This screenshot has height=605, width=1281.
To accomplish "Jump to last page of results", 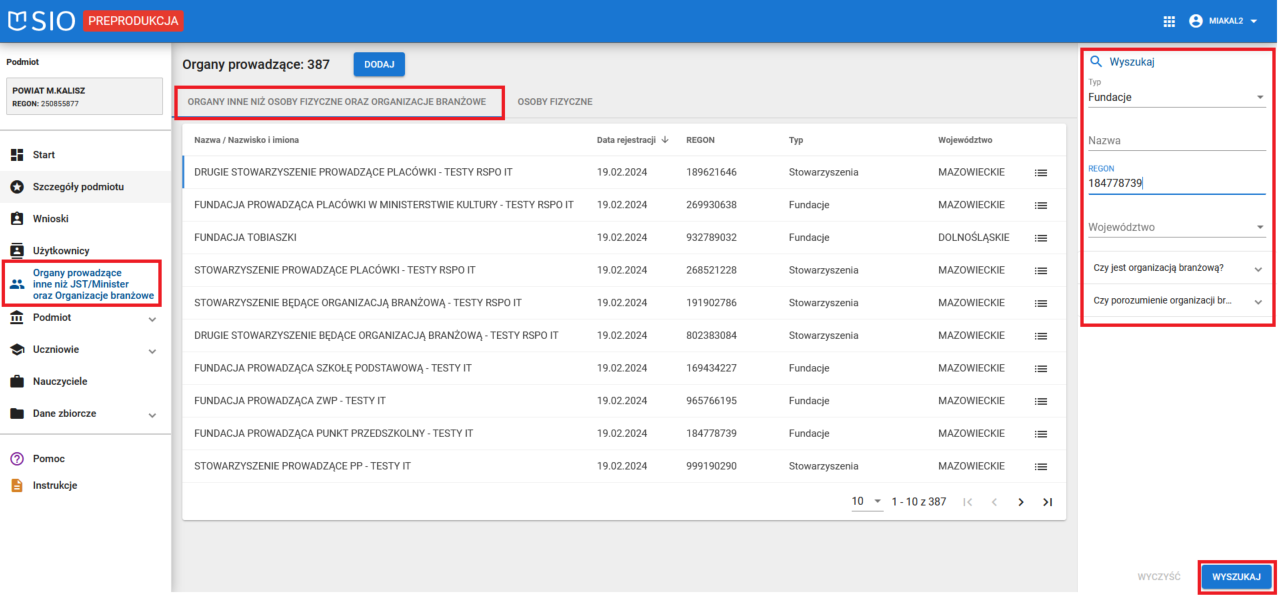I will (1047, 502).
